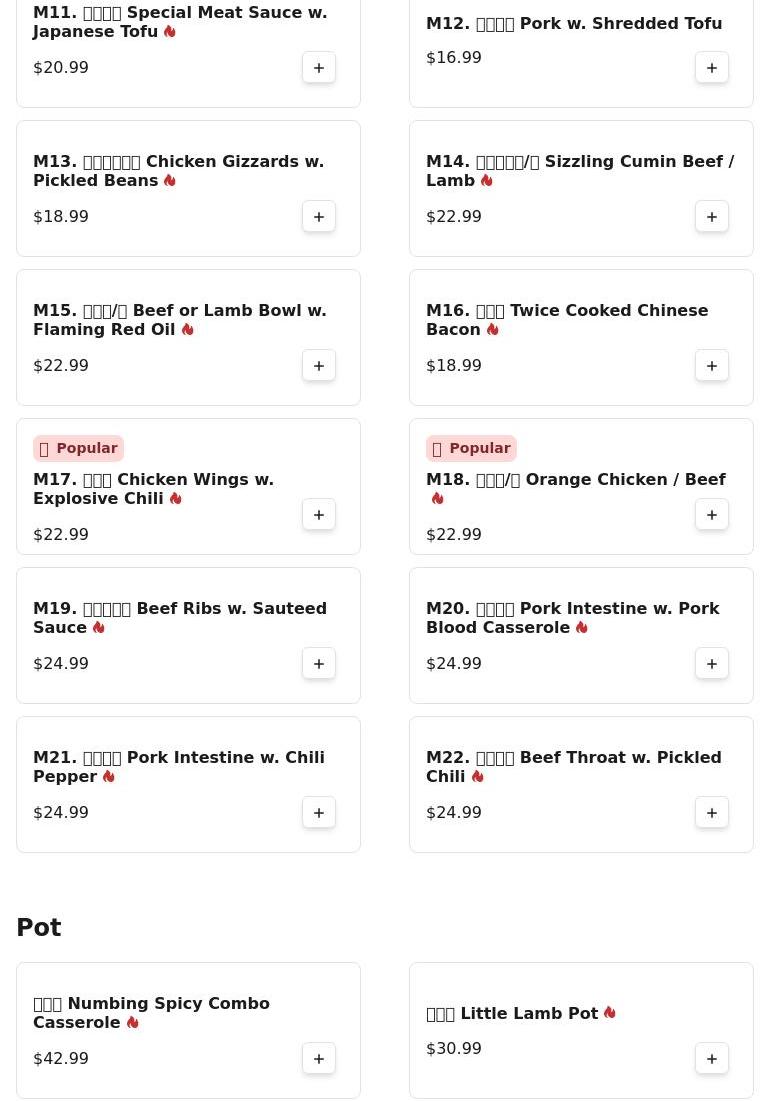Add M15 Beef or Lamb Bowl item
The height and width of the screenshot is (1101, 770).
point(319,366)
